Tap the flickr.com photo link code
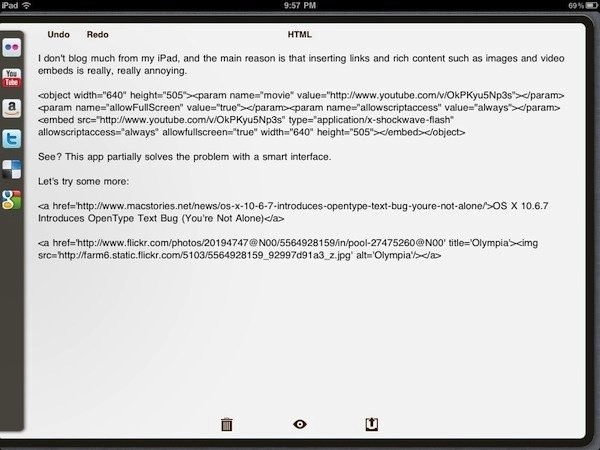The image size is (600, 450). pyautogui.click(x=288, y=249)
